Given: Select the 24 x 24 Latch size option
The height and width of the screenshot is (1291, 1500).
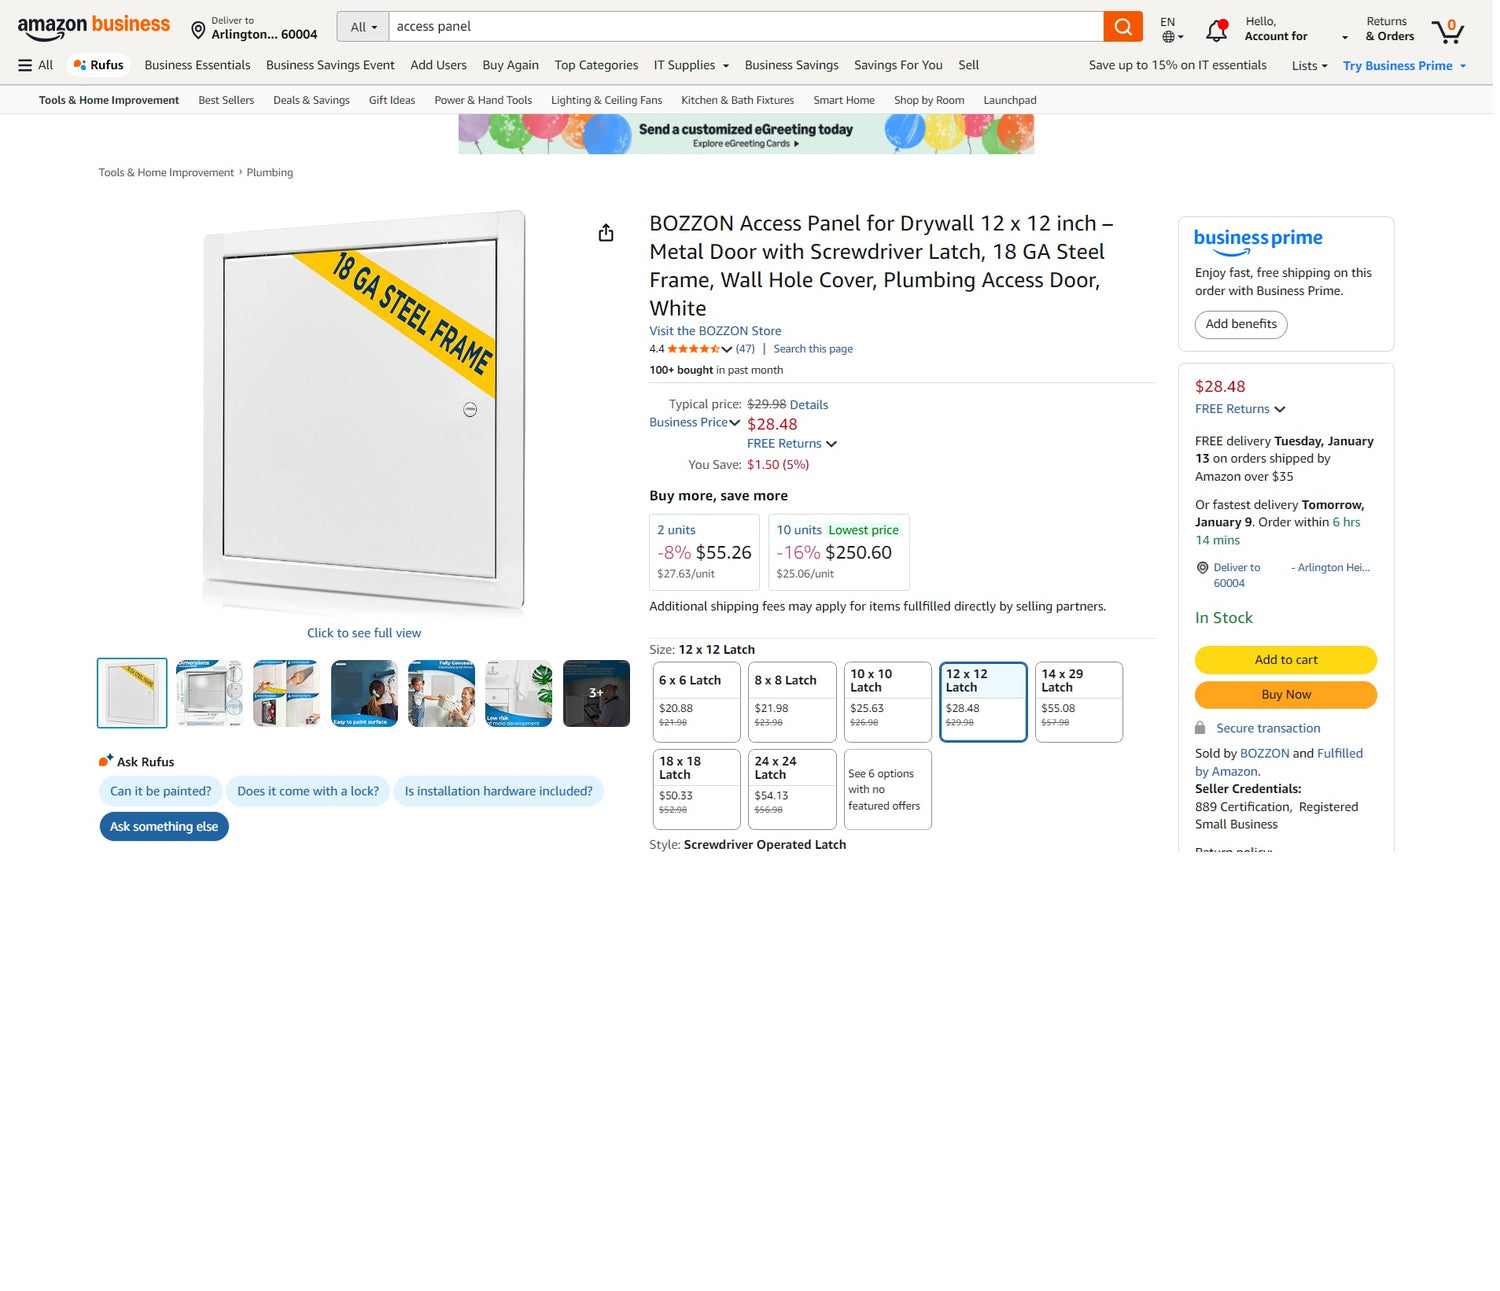Looking at the screenshot, I should pyautogui.click(x=792, y=789).
